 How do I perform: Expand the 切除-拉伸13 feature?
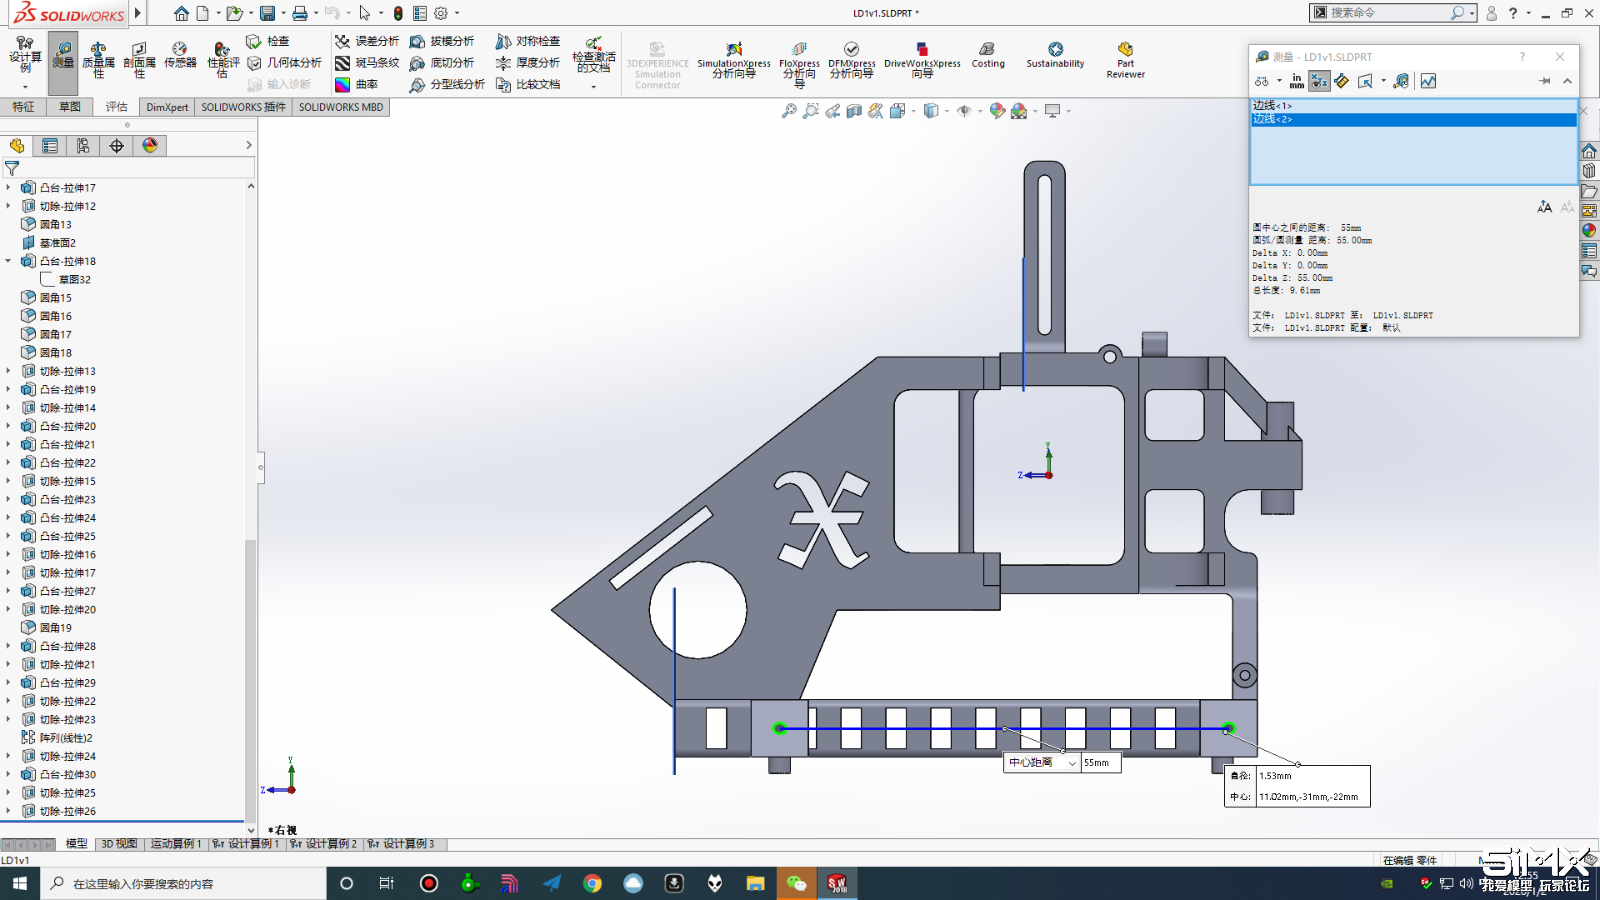click(9, 371)
